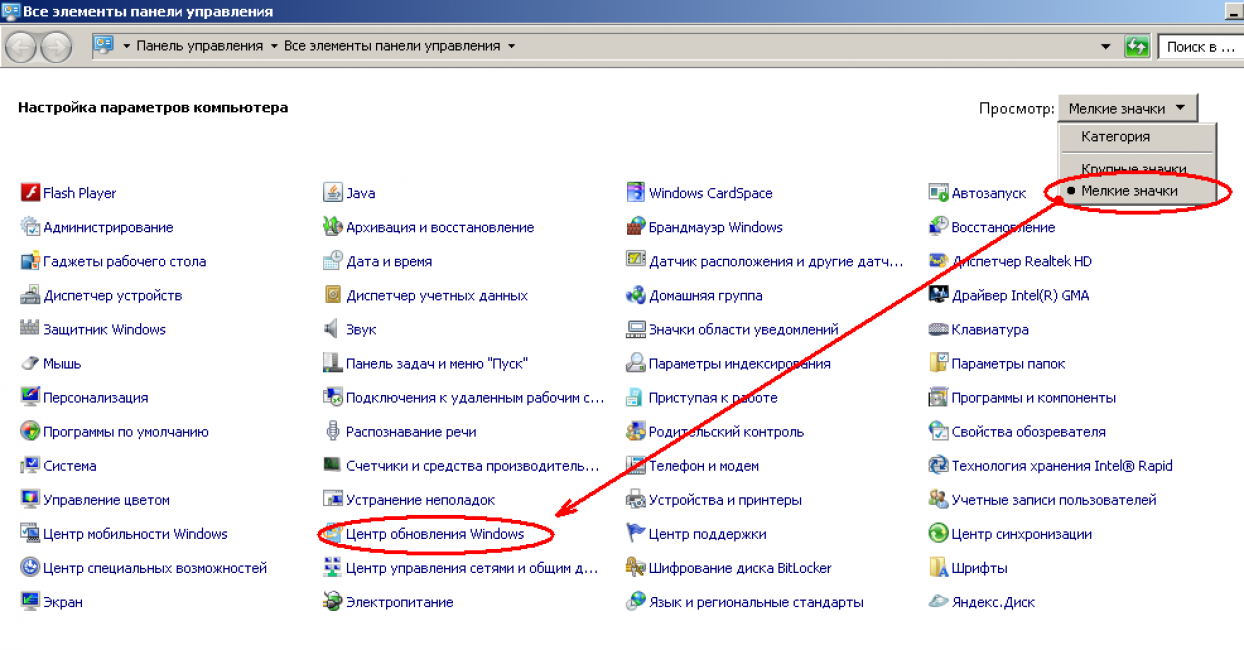Expand arrow after Панель управления breadcrumb

(x=274, y=46)
